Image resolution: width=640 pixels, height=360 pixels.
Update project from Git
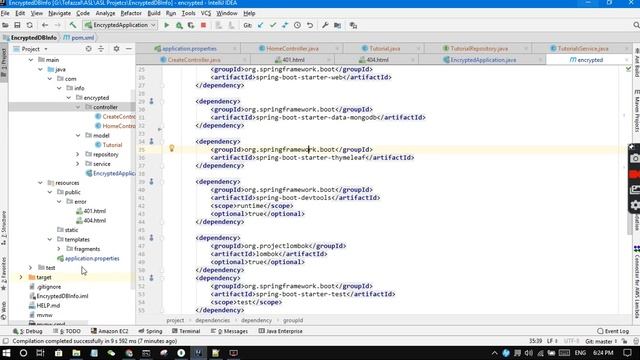260,25
